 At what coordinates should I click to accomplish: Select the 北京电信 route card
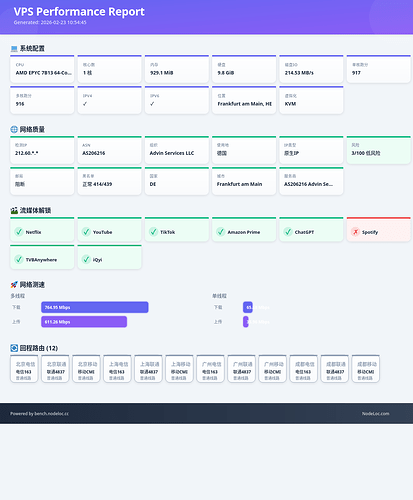click(x=24, y=369)
